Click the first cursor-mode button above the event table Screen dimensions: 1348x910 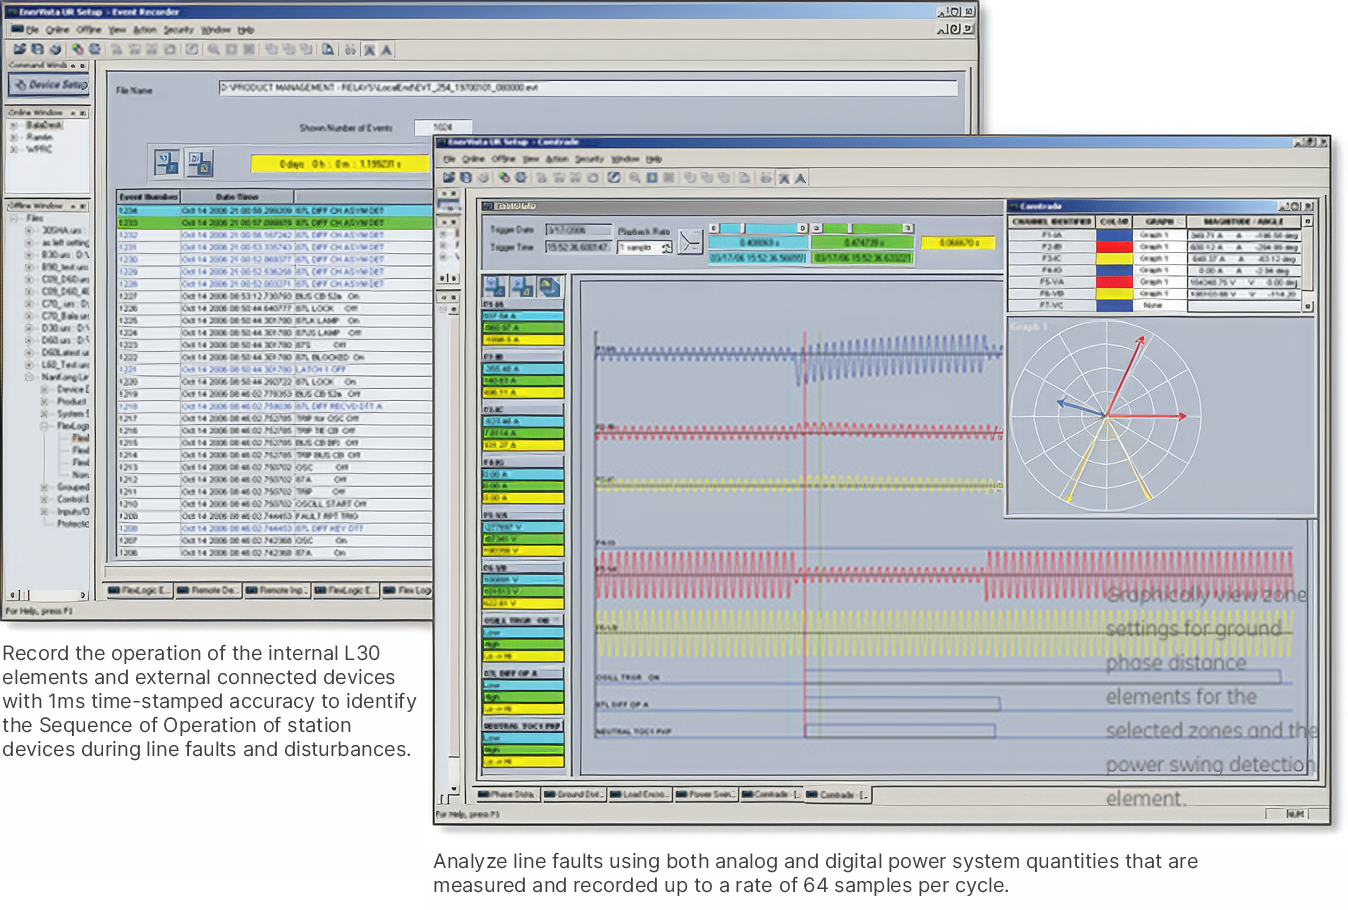[167, 162]
